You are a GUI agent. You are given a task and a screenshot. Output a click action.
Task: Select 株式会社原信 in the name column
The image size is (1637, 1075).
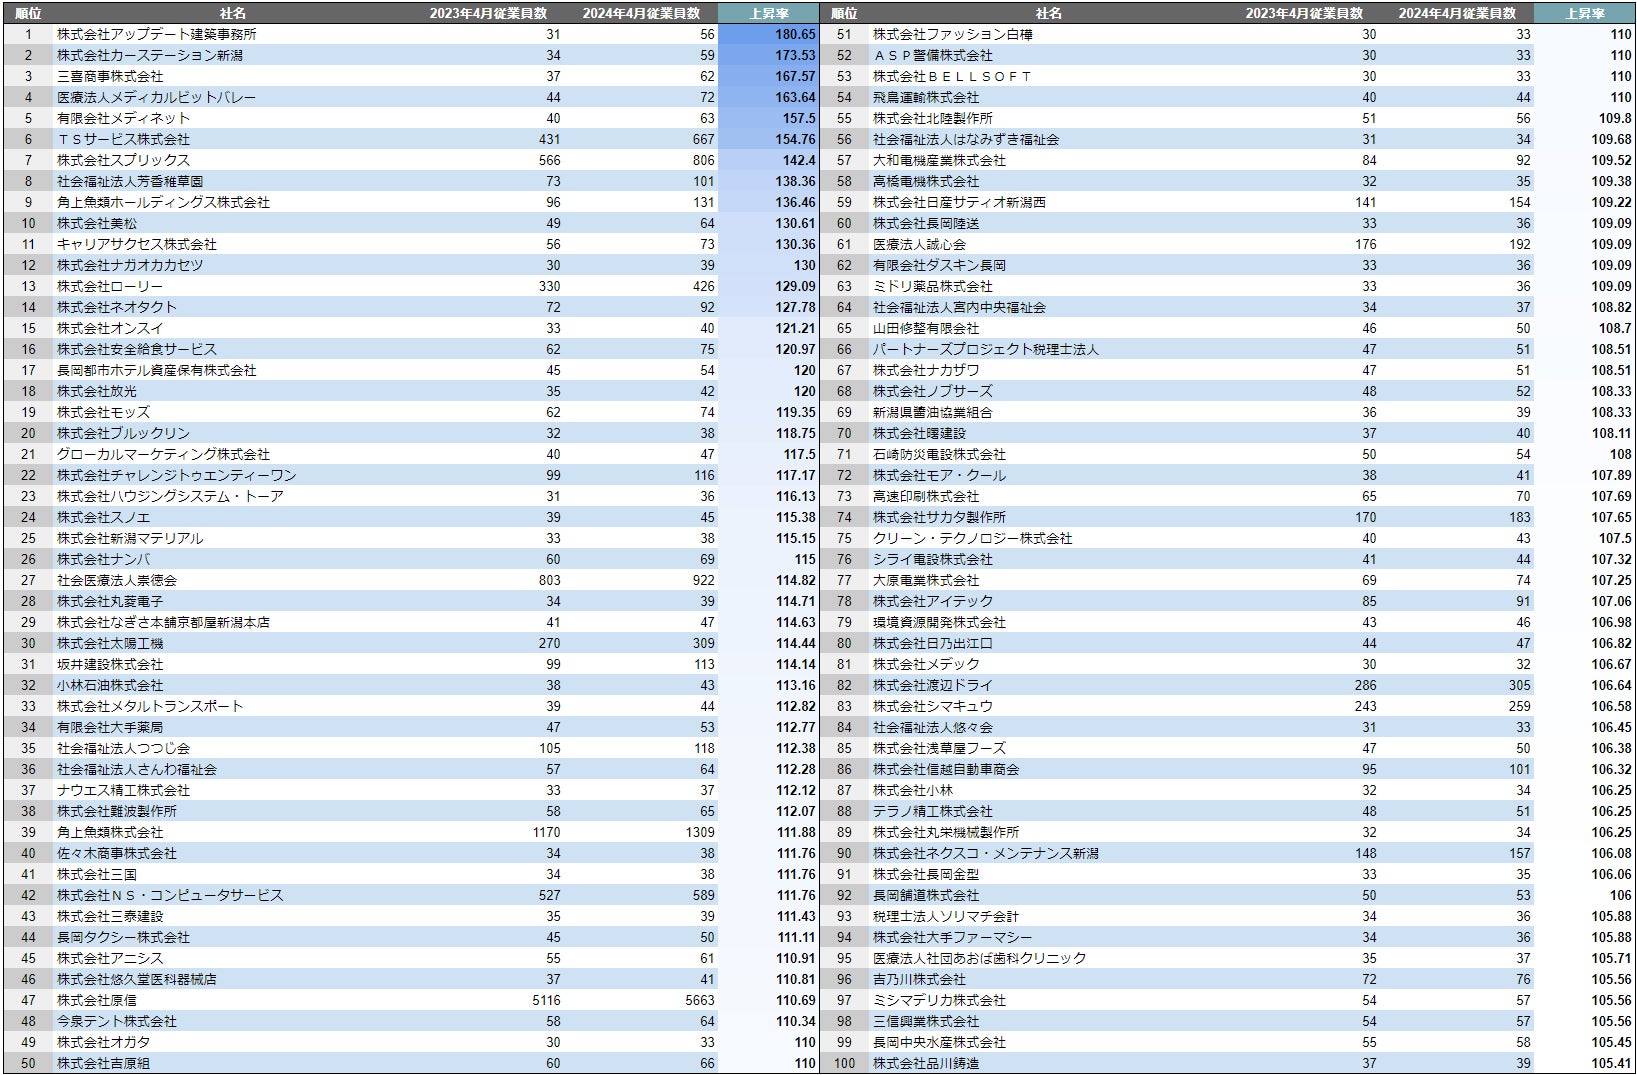[96, 1000]
